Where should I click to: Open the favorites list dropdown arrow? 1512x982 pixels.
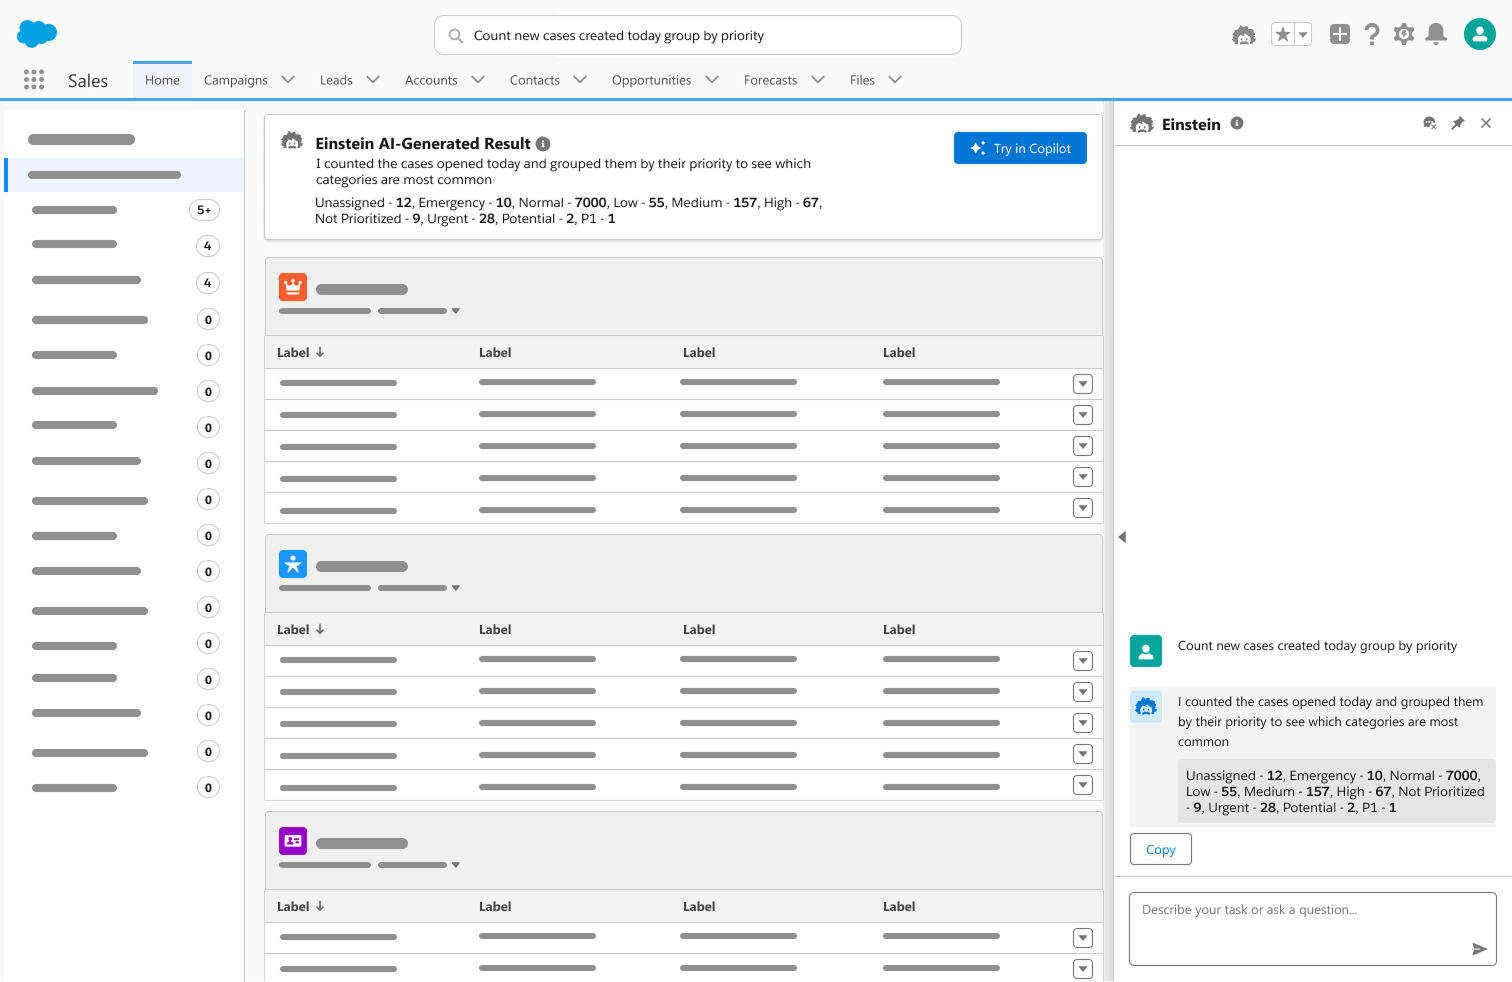(x=1303, y=35)
